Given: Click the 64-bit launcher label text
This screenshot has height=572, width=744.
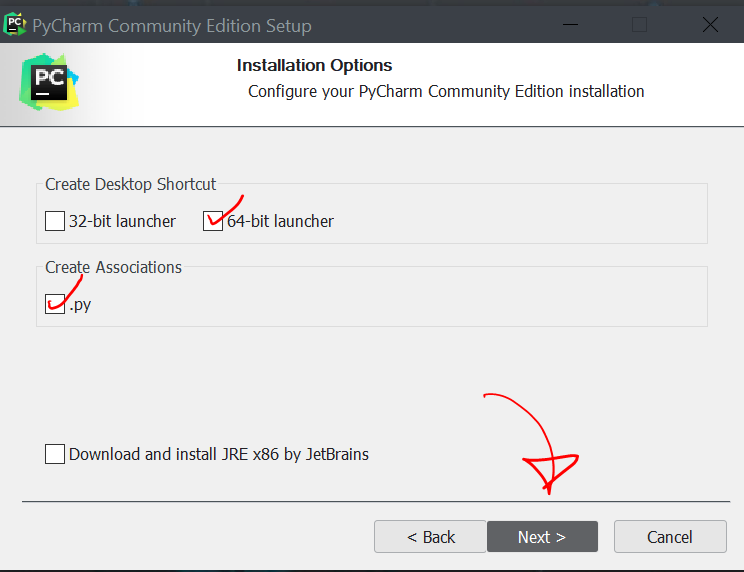Looking at the screenshot, I should (280, 221).
